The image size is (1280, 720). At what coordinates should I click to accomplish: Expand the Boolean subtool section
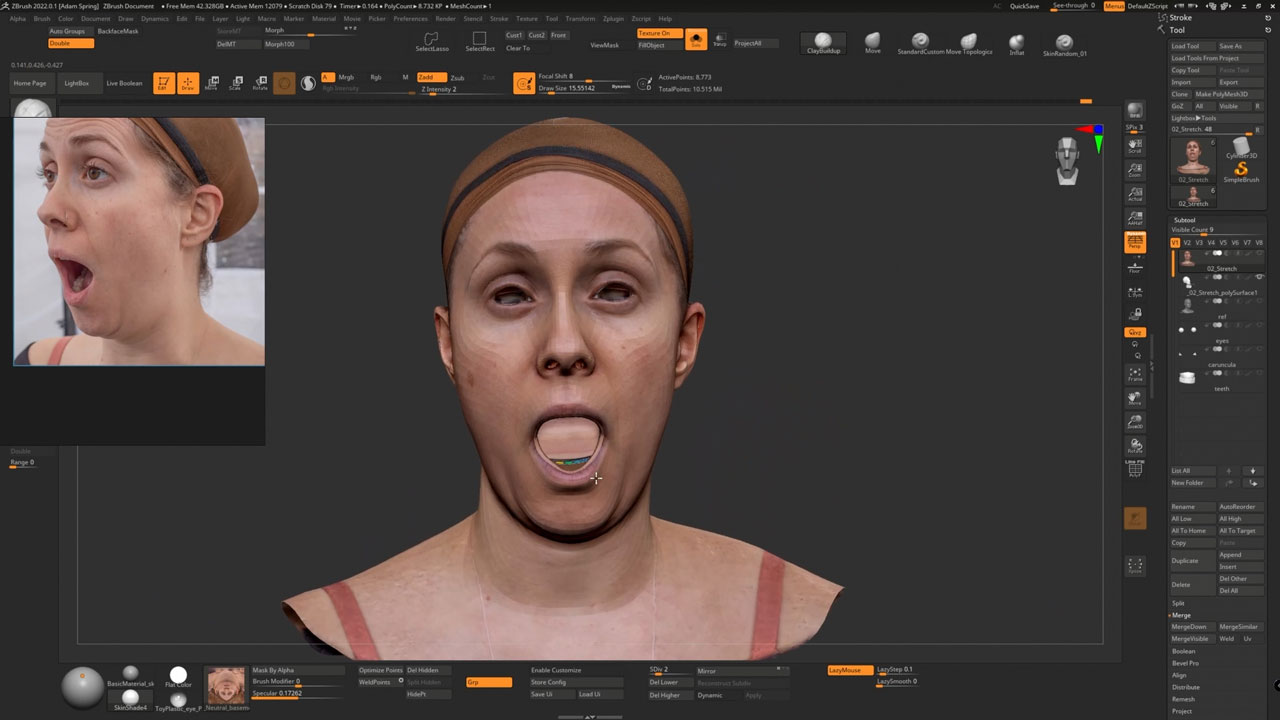pyautogui.click(x=1183, y=651)
